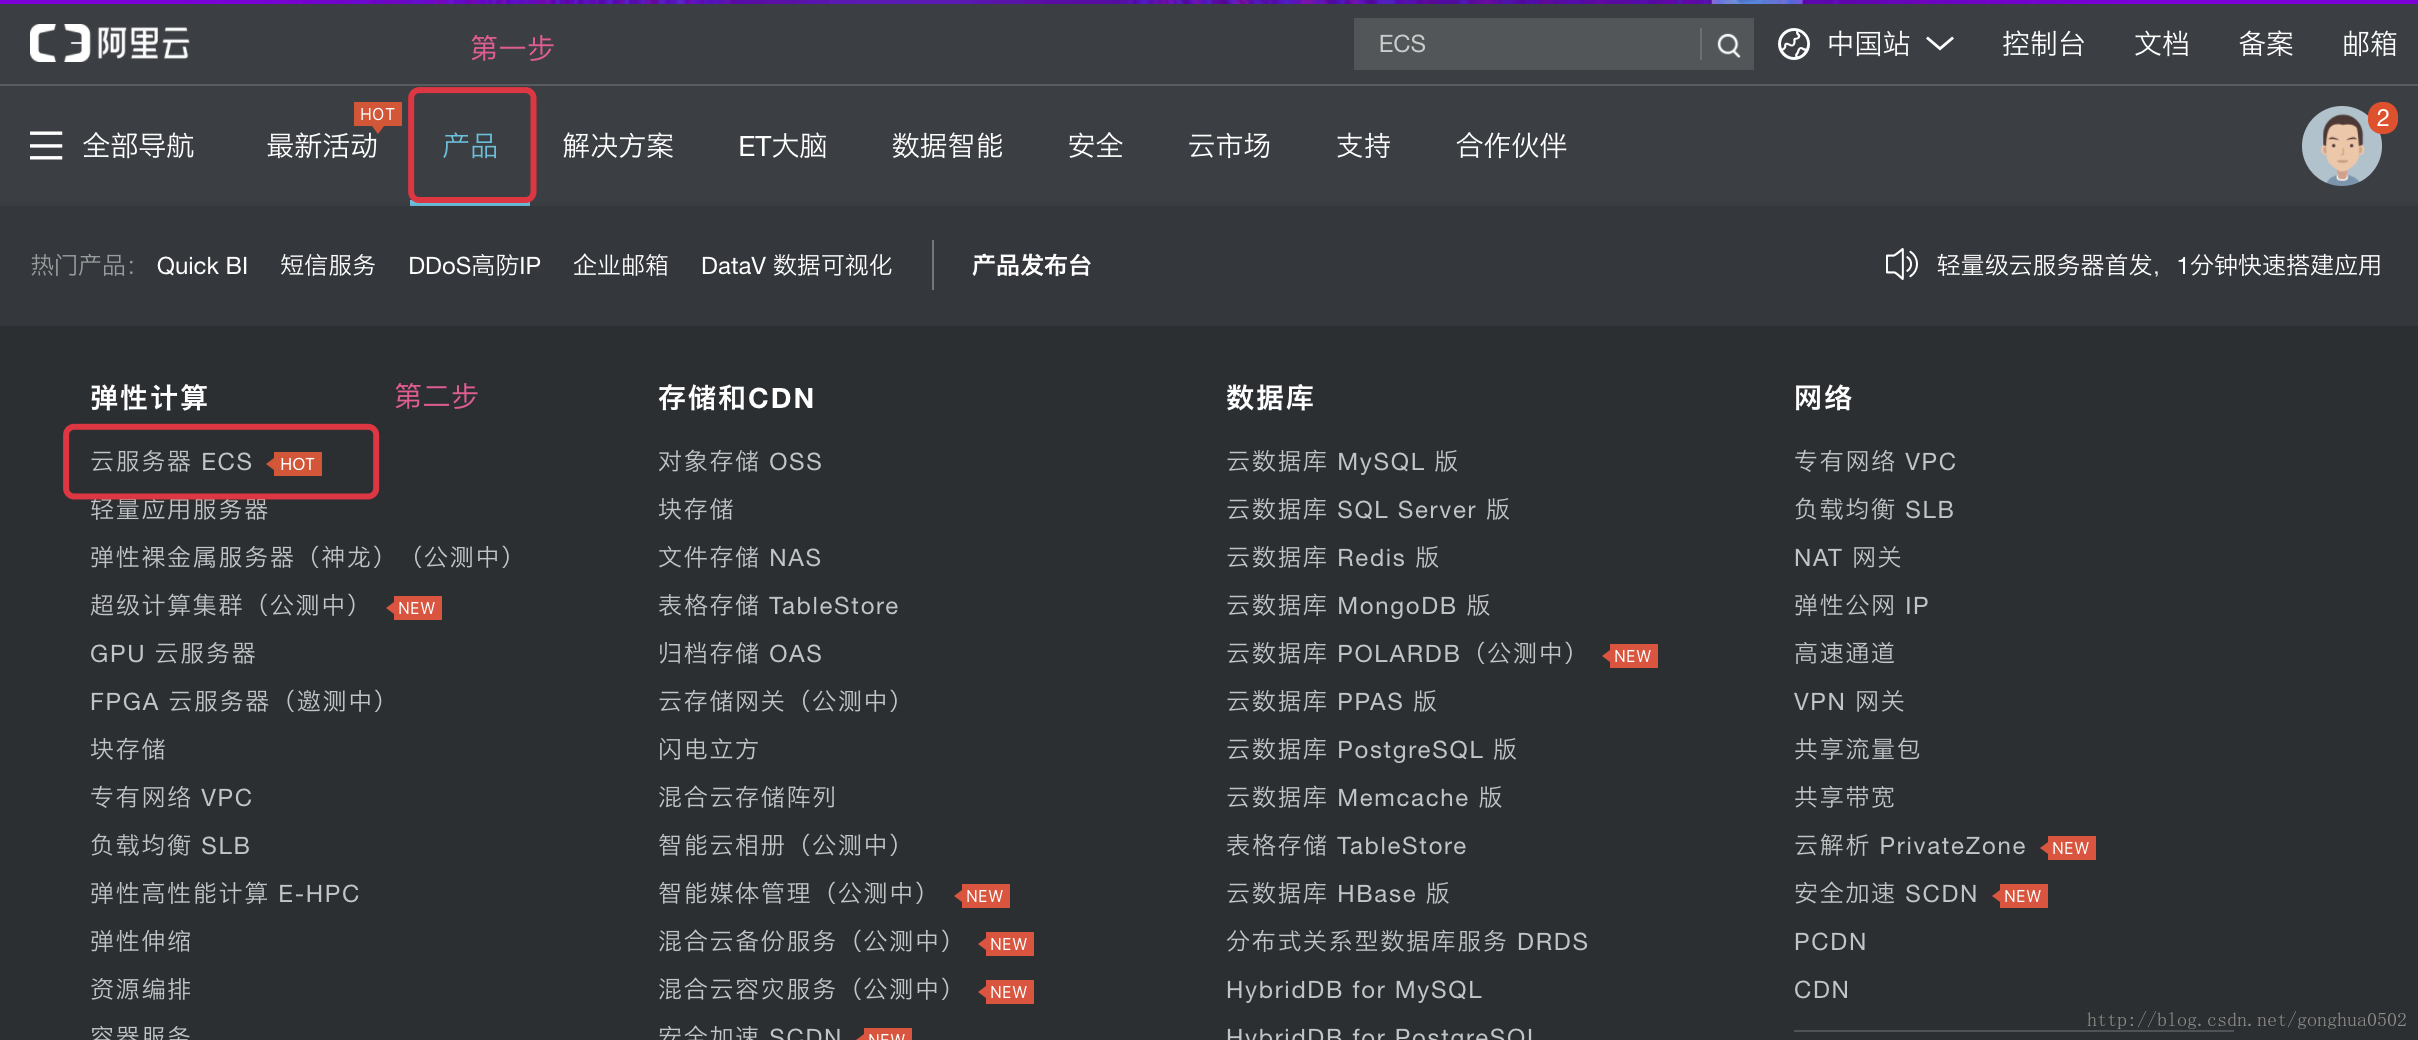Viewport: 2418px width, 1040px height.
Task: Open 高速通道 product
Action: click(1845, 653)
